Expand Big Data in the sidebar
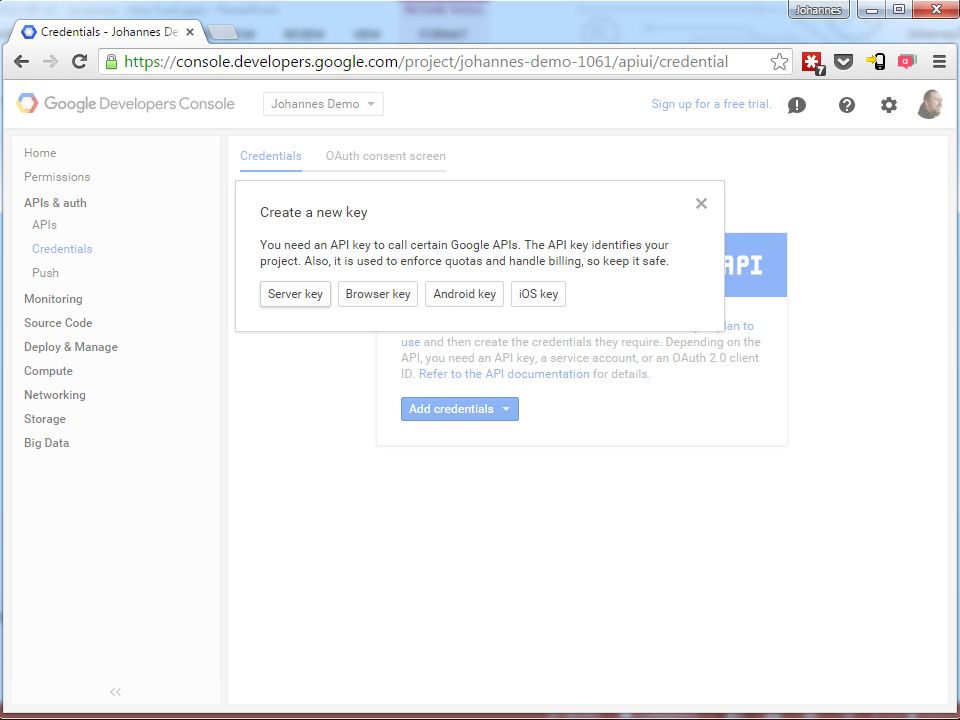960x720 pixels. click(x=47, y=443)
